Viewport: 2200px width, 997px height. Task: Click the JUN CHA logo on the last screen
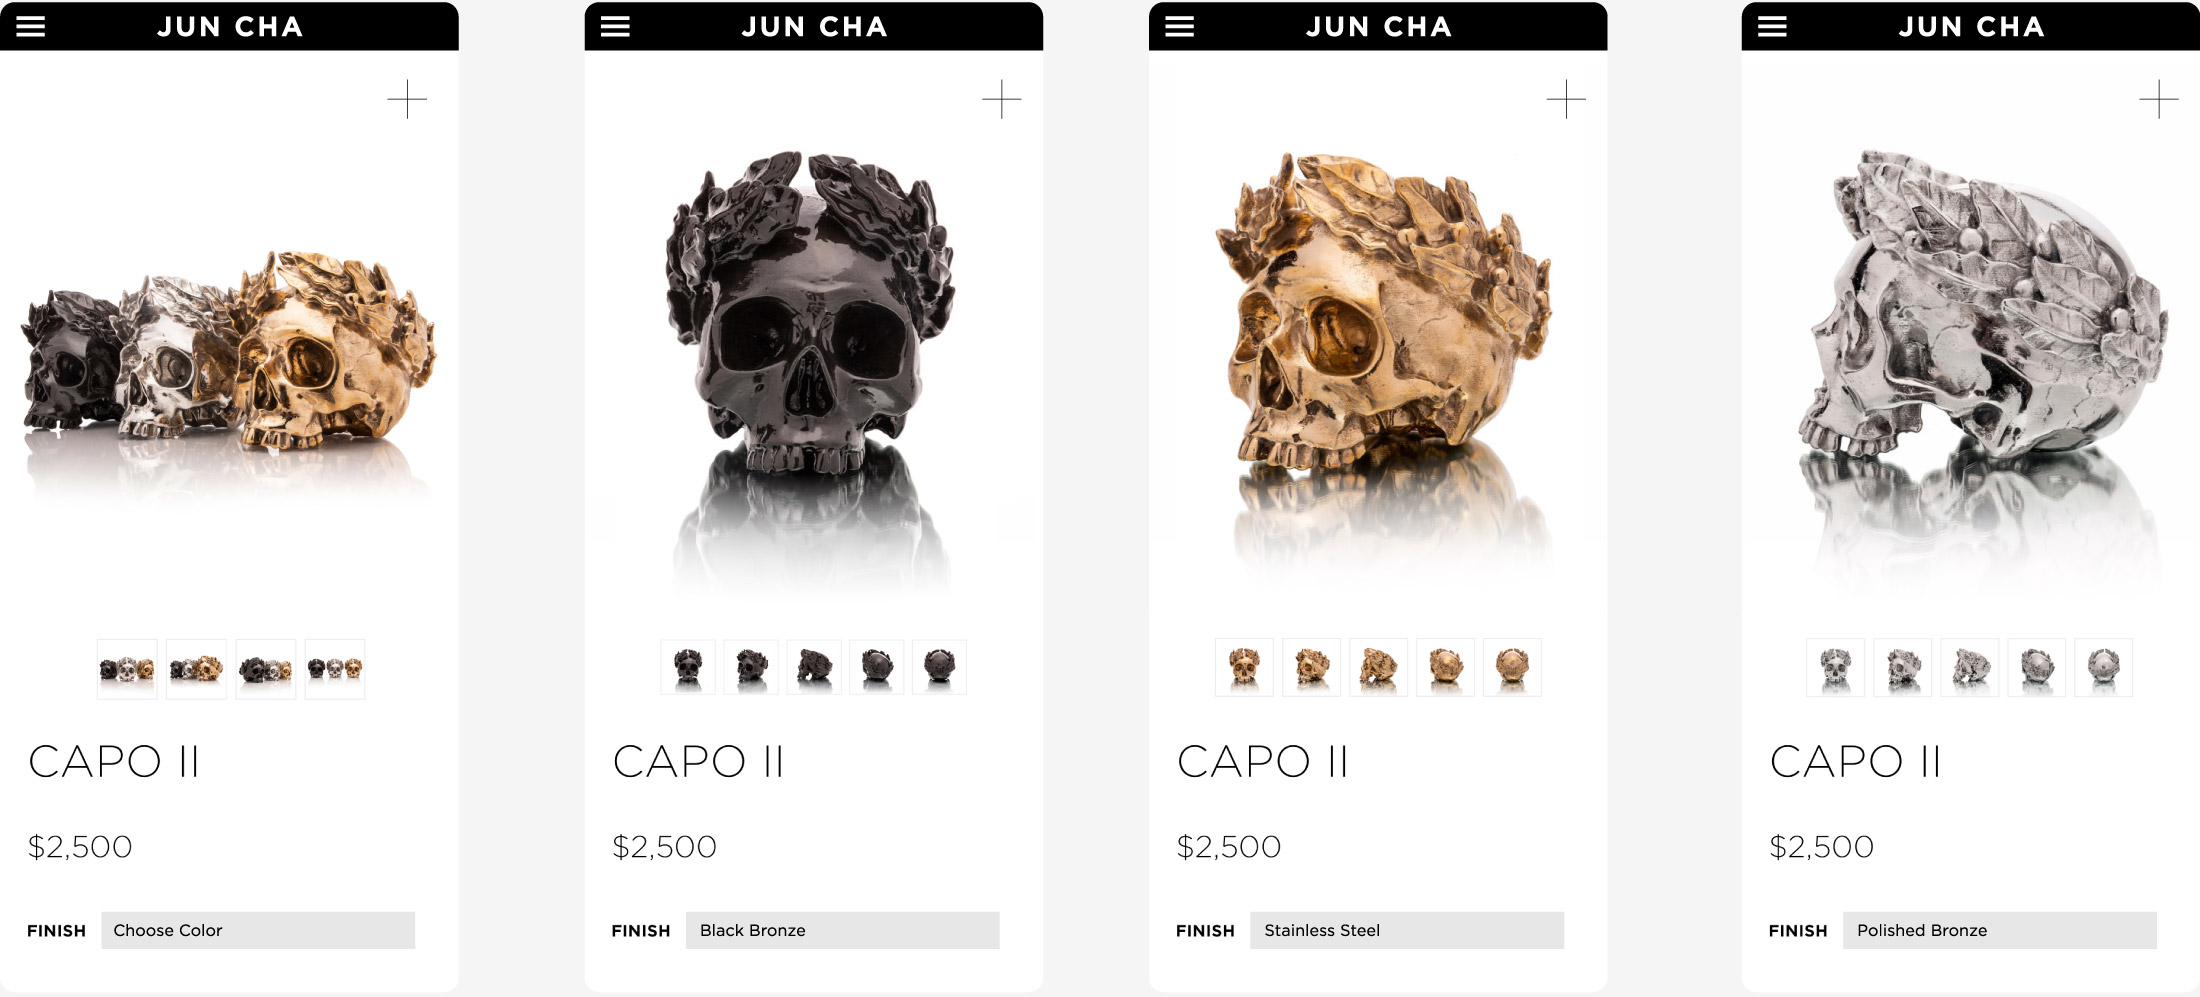point(1972,27)
